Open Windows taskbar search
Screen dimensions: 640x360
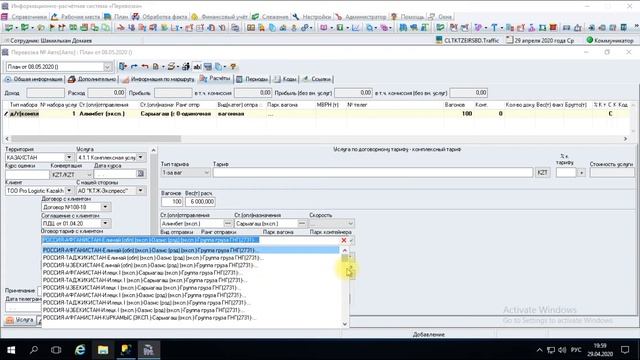[34, 350]
